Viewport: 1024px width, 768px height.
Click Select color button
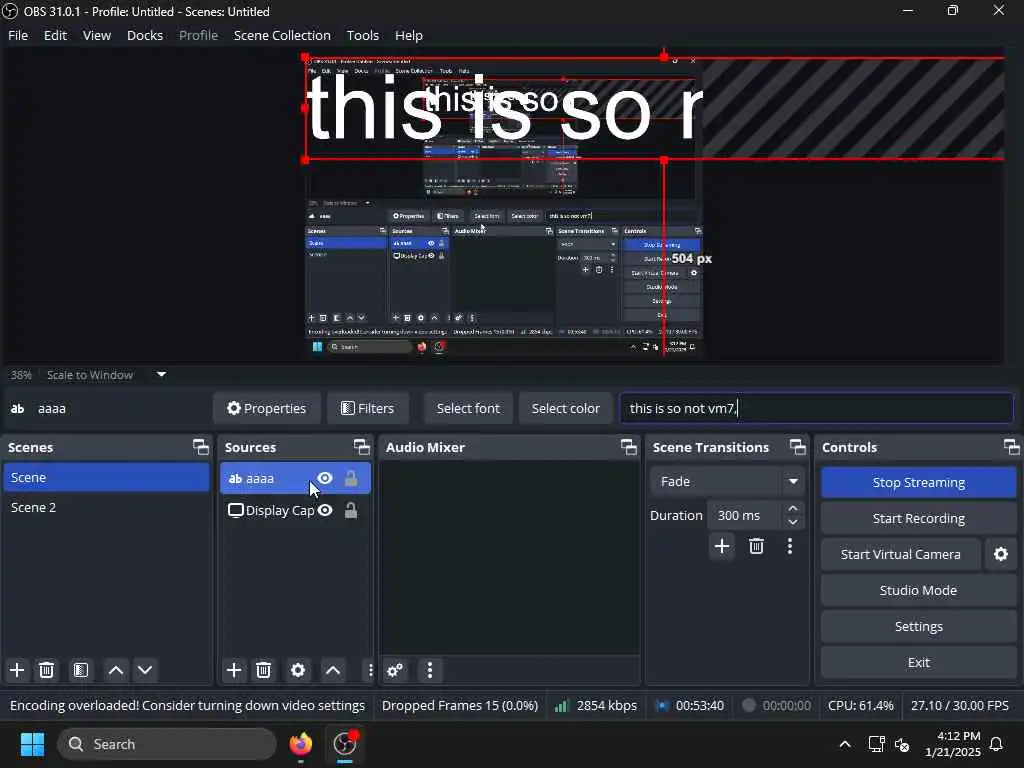[x=566, y=408]
